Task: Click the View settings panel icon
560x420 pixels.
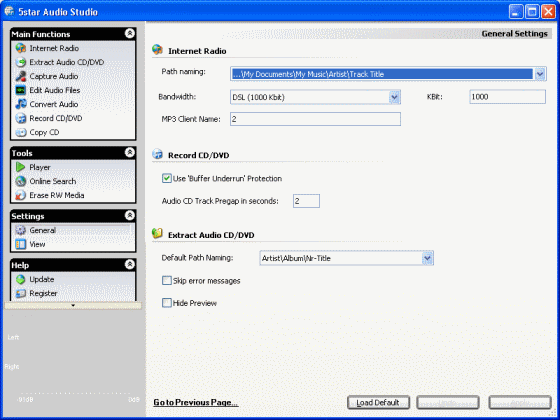Action: point(21,244)
